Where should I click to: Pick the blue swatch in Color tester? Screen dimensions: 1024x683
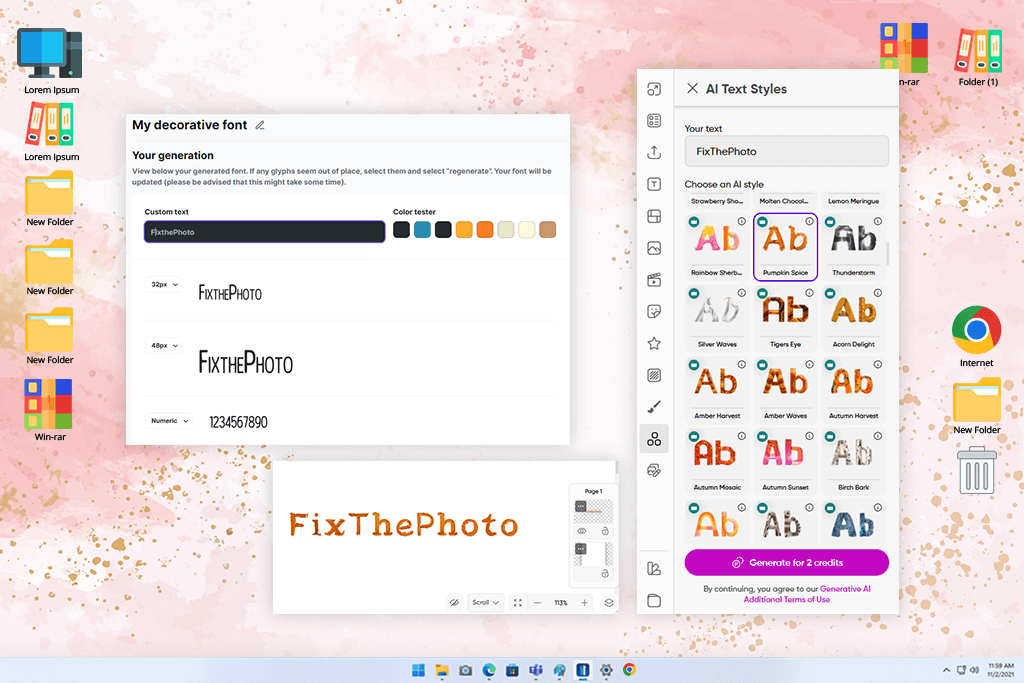[423, 230]
